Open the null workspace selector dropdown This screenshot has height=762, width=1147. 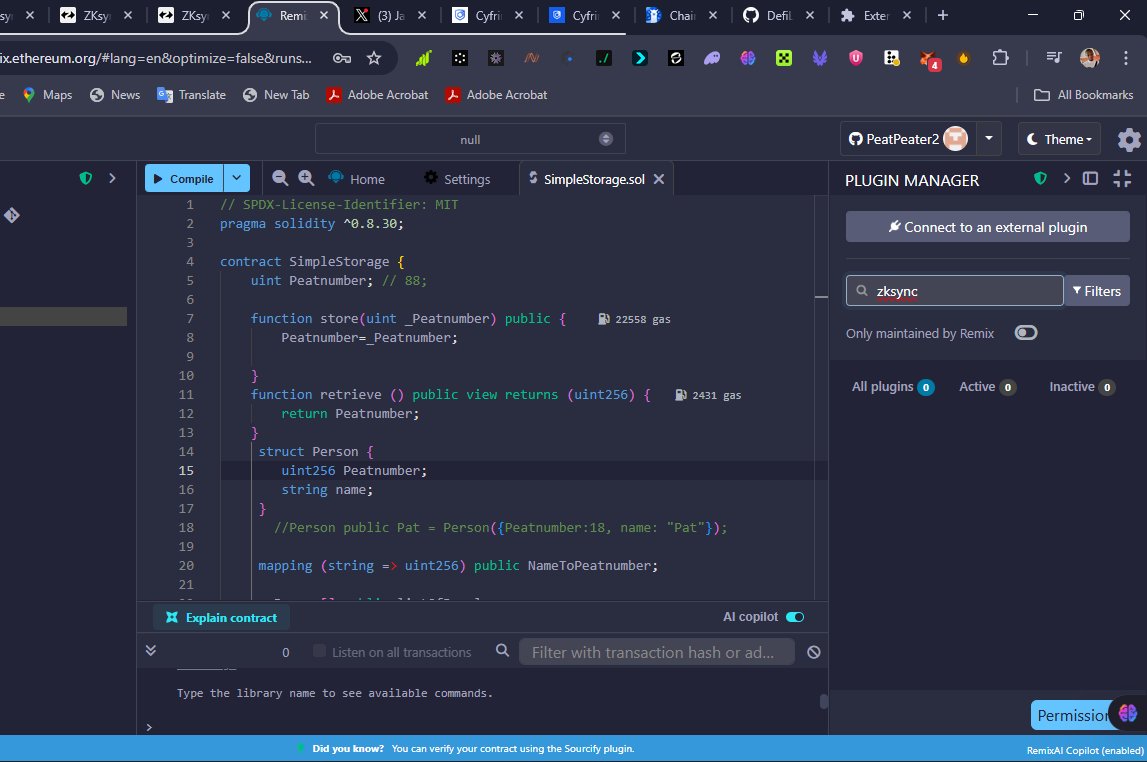click(470, 139)
